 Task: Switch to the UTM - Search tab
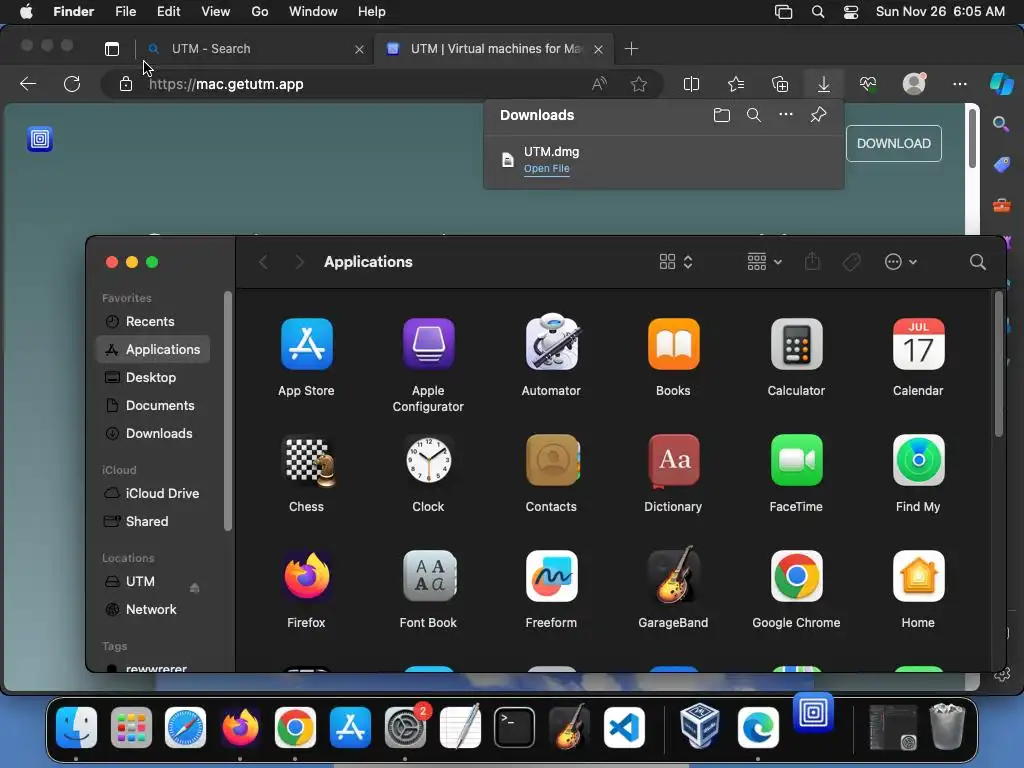(255, 49)
